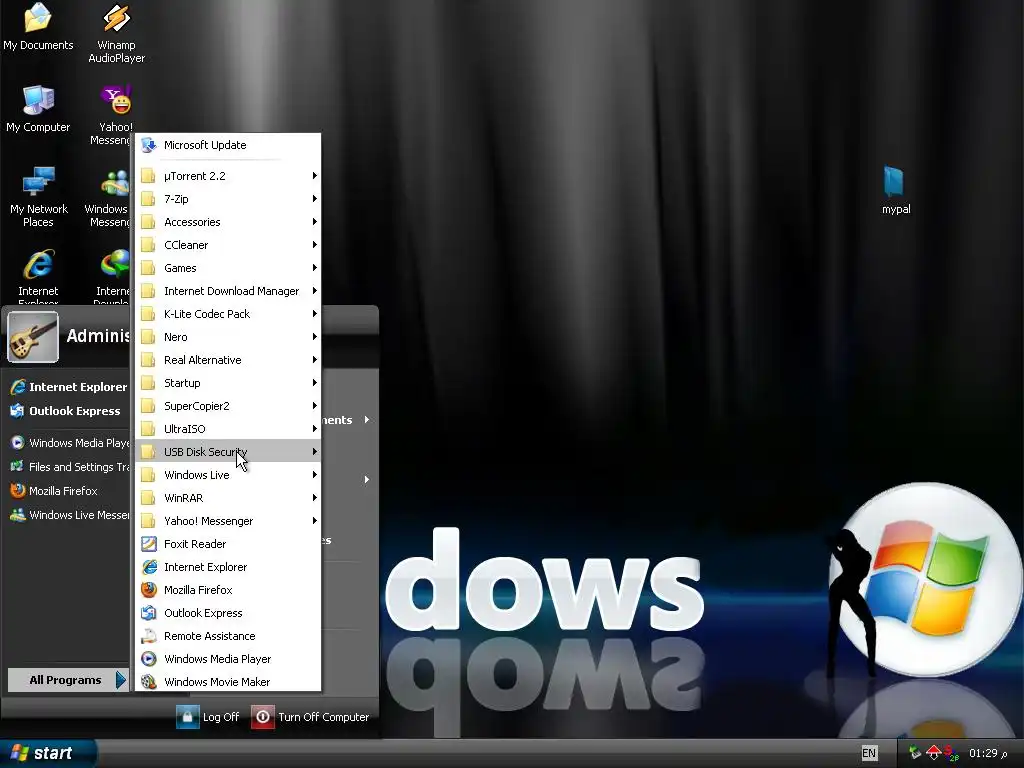The width and height of the screenshot is (1024, 768).
Task: Launch Foxit Reader from programs menu
Action: coord(228,544)
